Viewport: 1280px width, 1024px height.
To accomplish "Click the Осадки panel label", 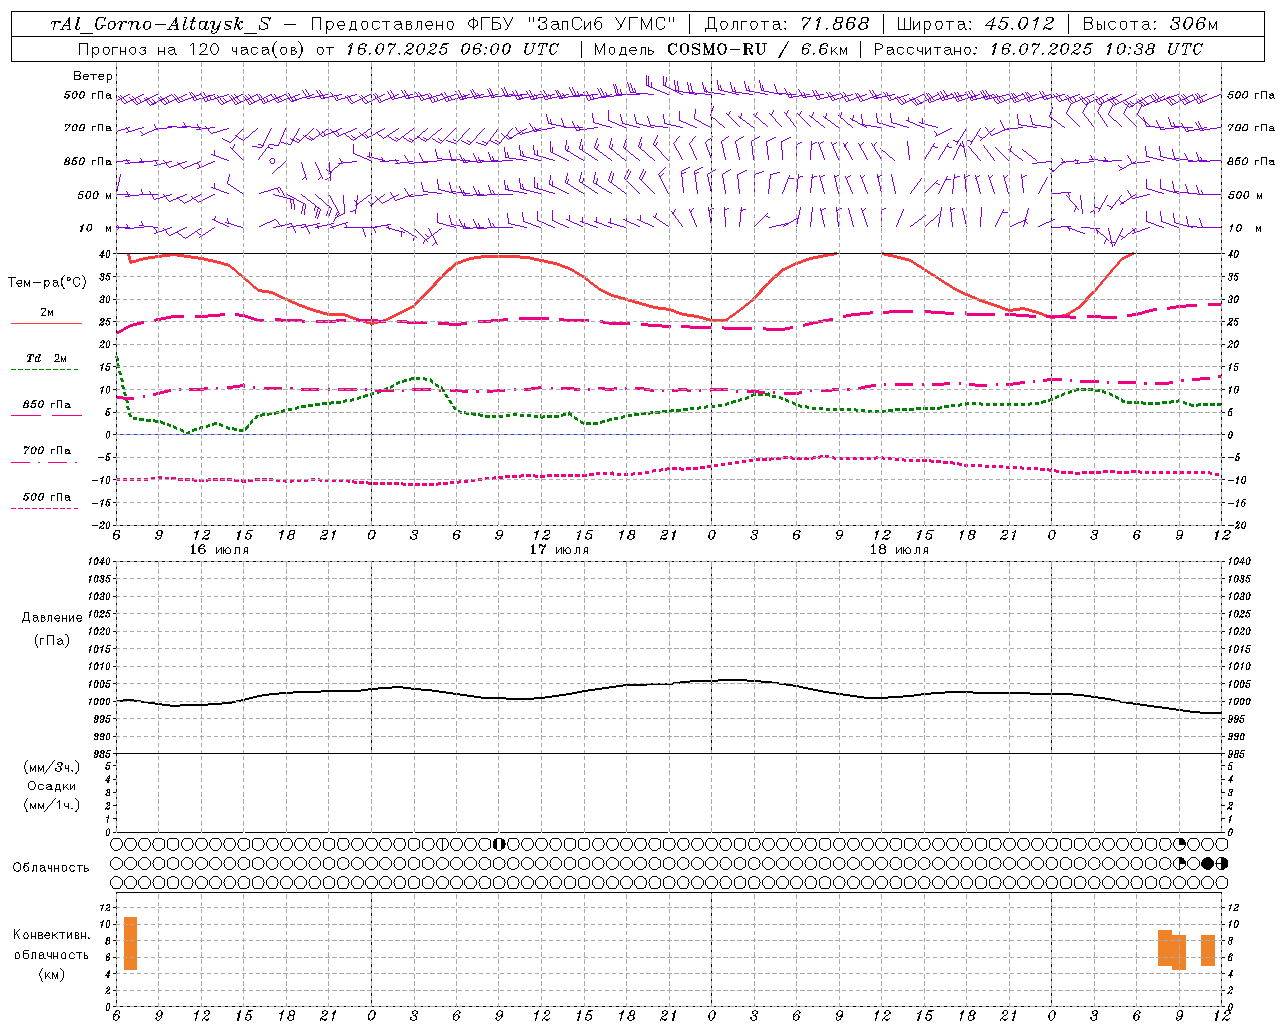I will [x=52, y=786].
